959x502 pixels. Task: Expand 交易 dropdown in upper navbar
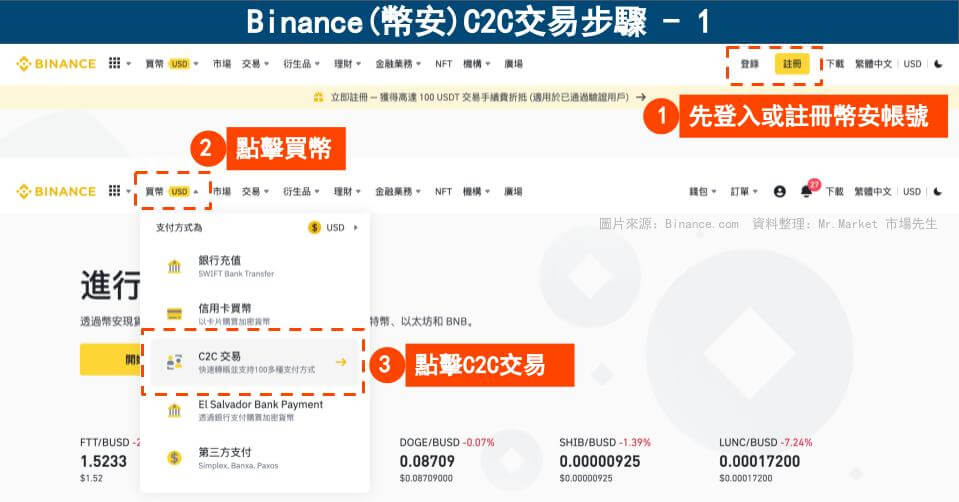click(x=255, y=64)
